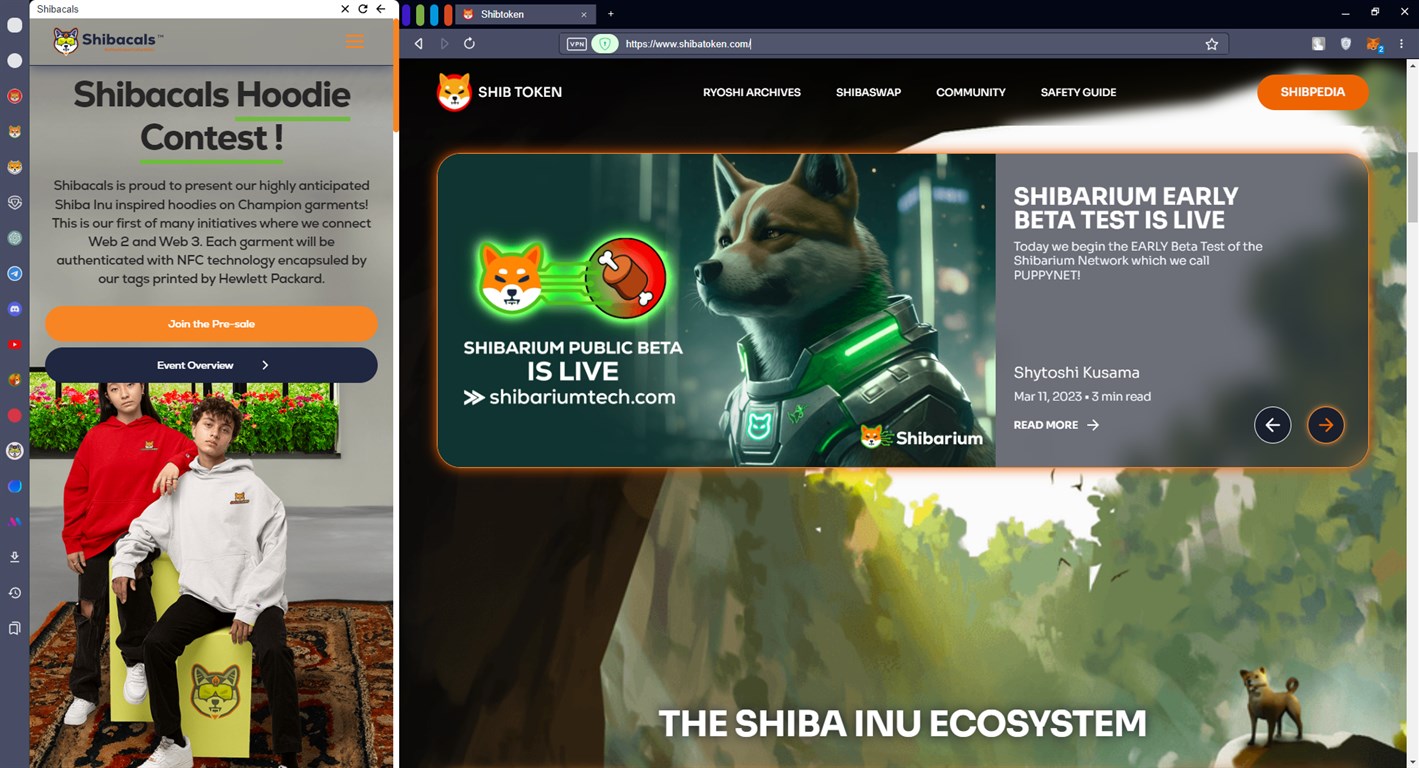Advance the carousel with the orange next arrow

(1325, 425)
